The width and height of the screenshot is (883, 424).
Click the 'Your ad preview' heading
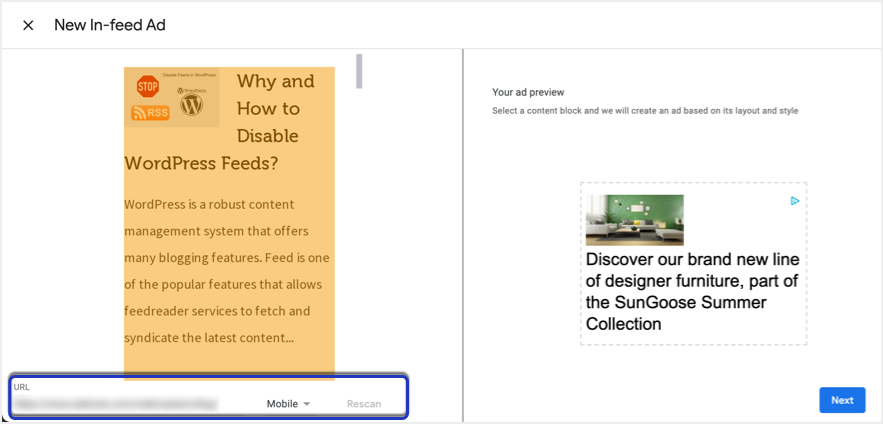pyautogui.click(x=530, y=92)
